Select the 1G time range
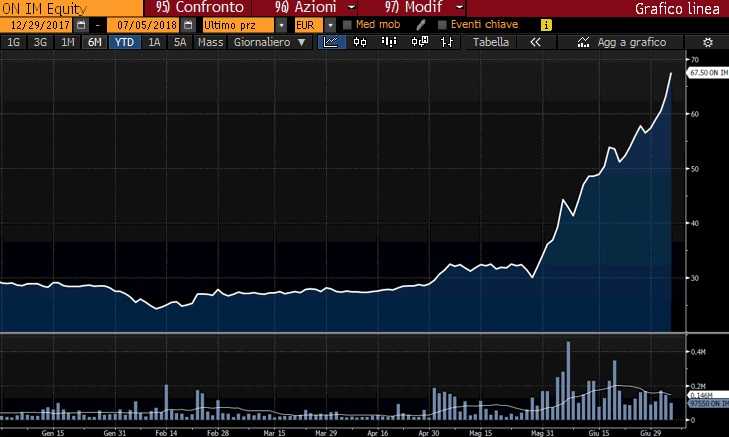The width and height of the screenshot is (729, 437). click(13, 42)
